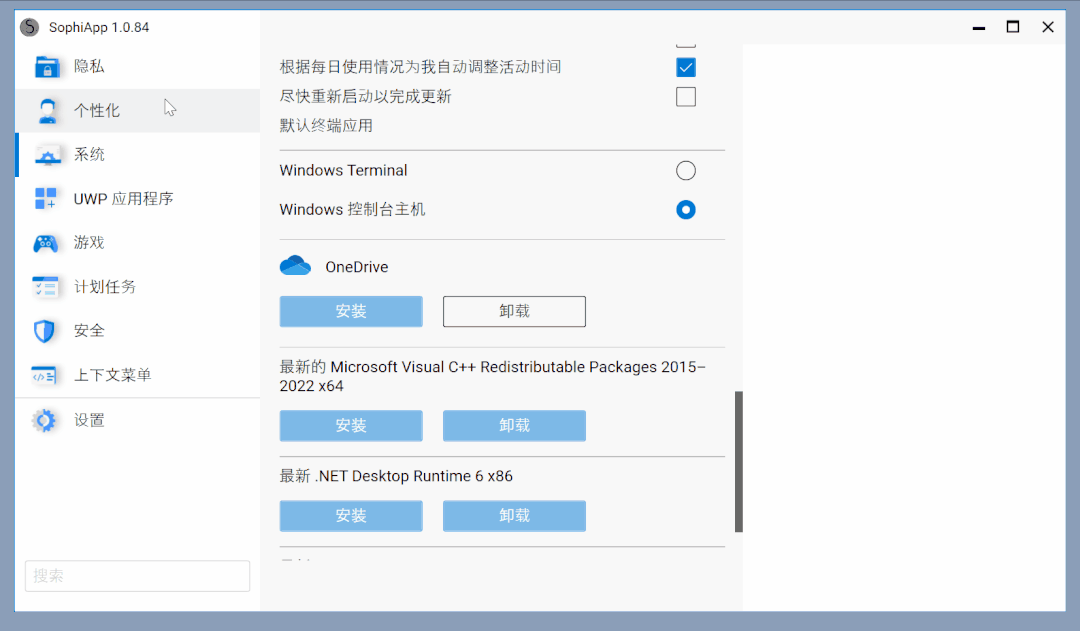This screenshot has width=1080, height=631.
Task: Install .NET Desktop Runtime 6 x86
Action: pos(351,516)
